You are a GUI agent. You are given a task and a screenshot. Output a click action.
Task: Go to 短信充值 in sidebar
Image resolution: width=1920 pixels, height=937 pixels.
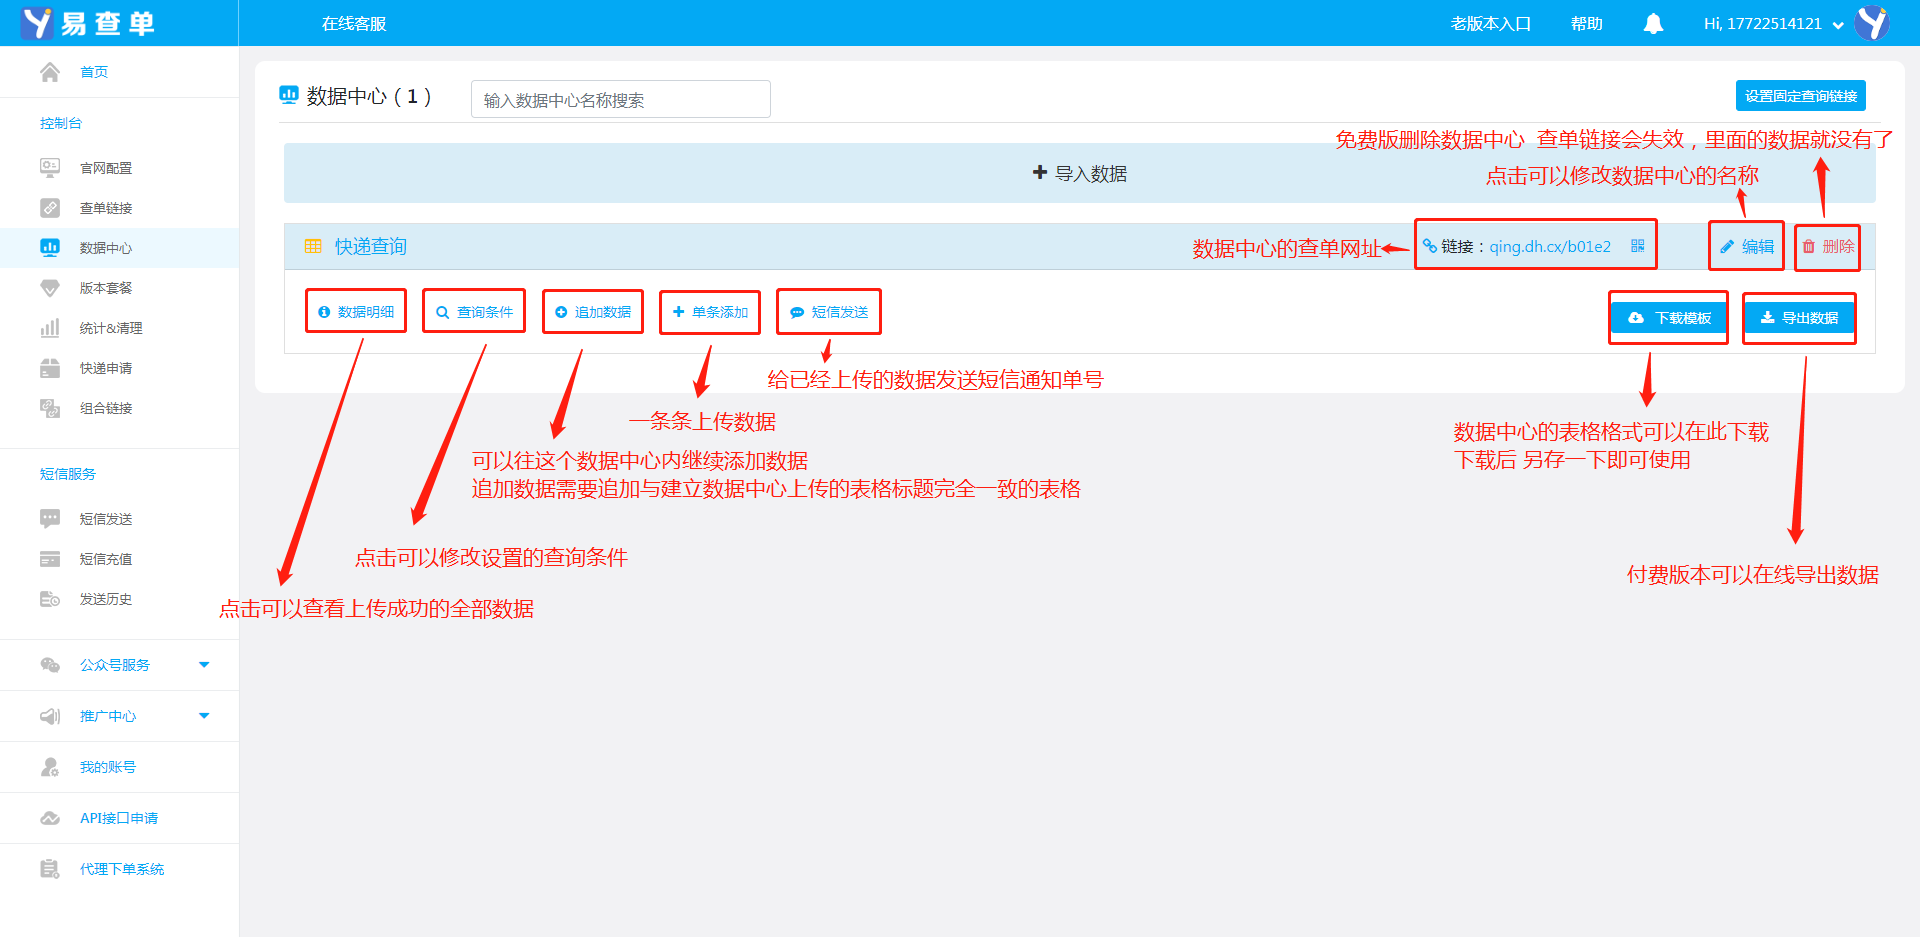pos(105,559)
